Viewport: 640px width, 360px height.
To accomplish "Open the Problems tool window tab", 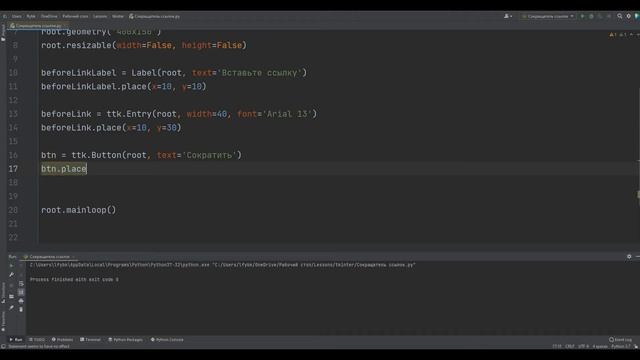I will (x=62, y=340).
